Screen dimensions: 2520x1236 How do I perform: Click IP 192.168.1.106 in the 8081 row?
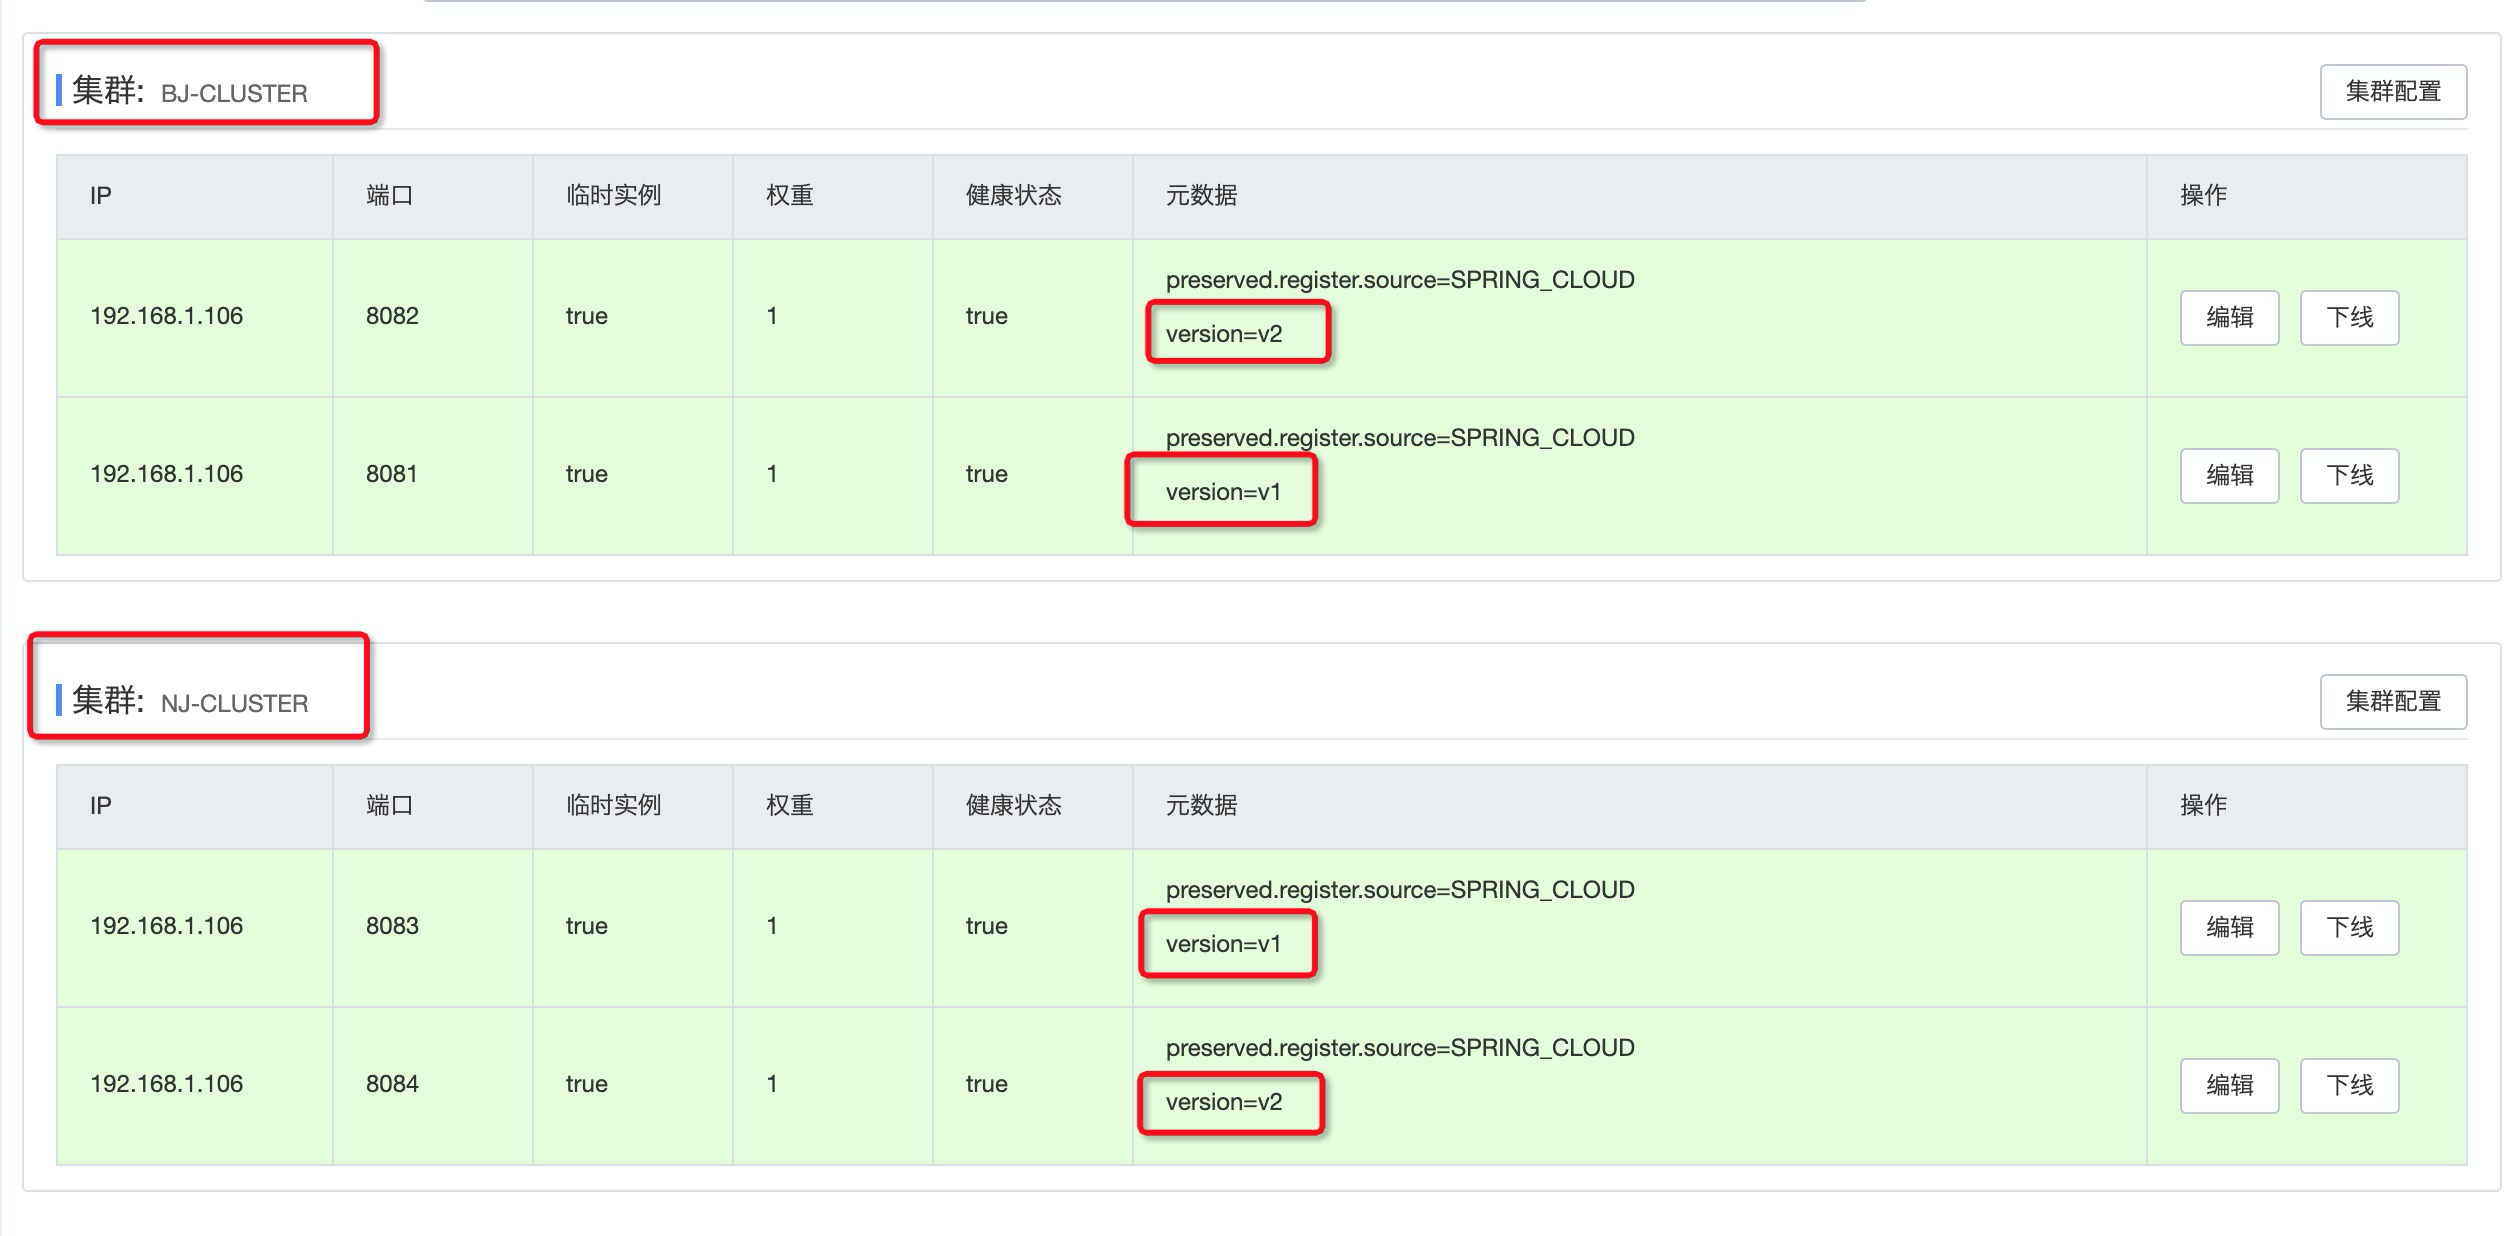167,475
